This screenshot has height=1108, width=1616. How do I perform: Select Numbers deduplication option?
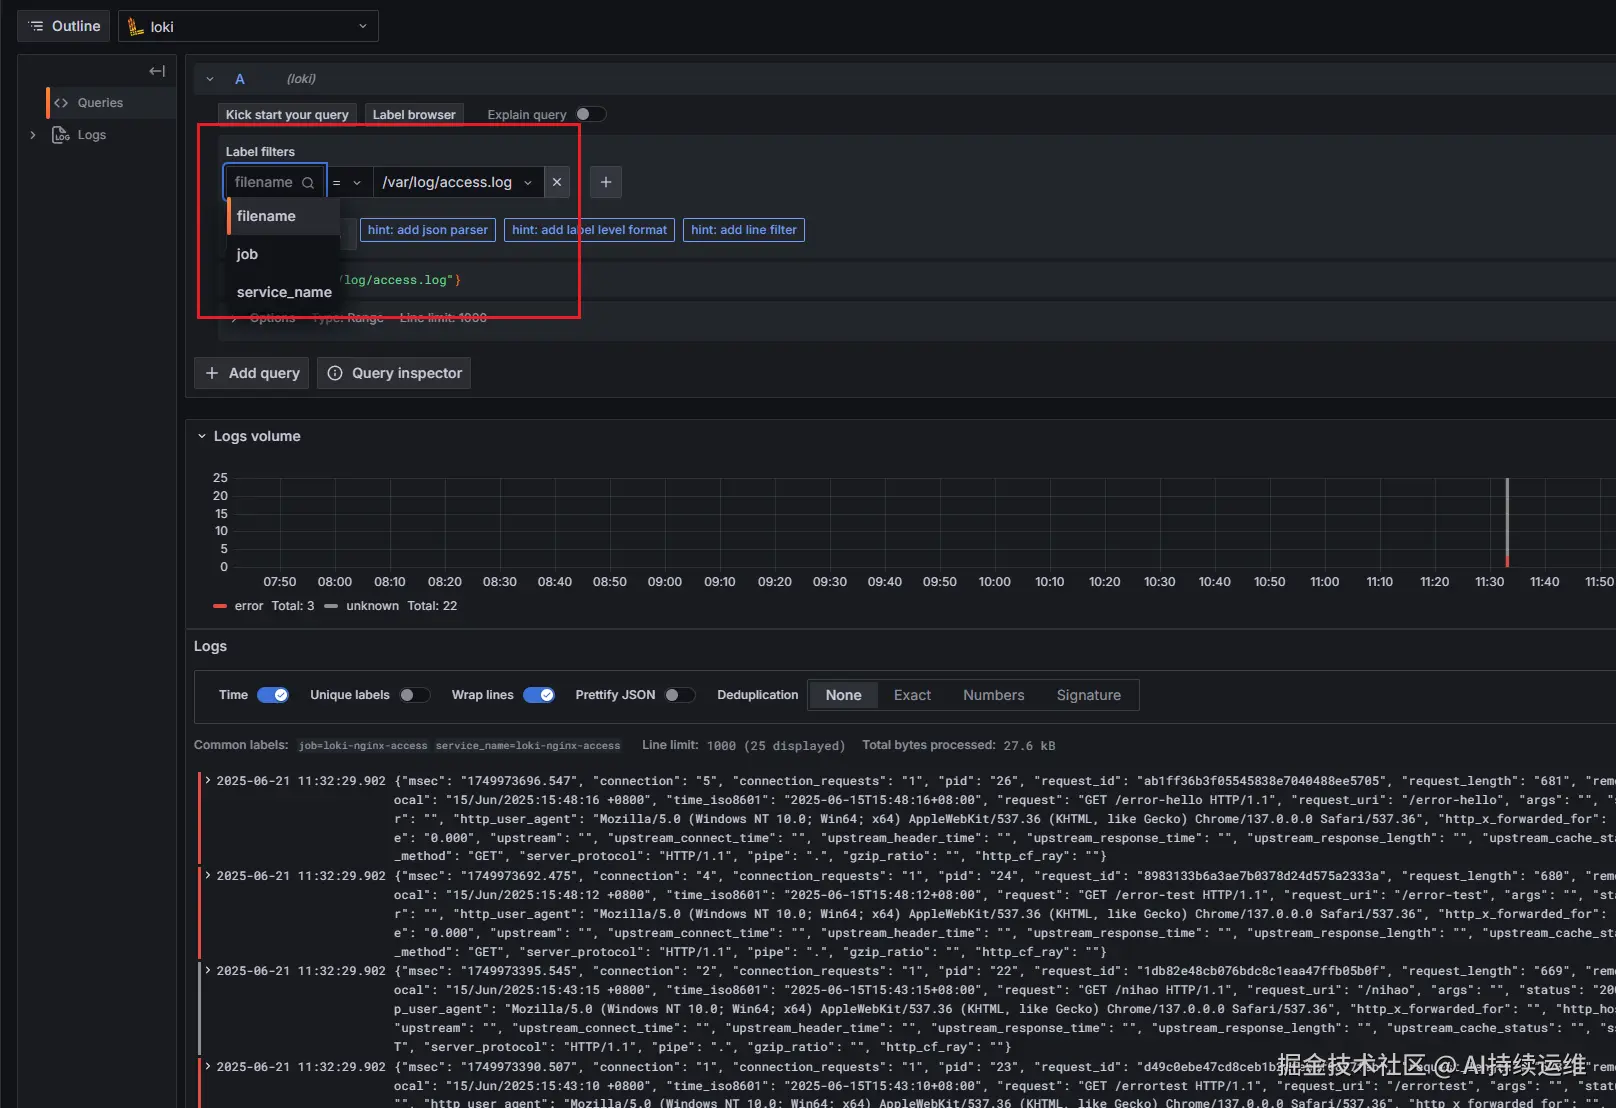click(x=994, y=695)
